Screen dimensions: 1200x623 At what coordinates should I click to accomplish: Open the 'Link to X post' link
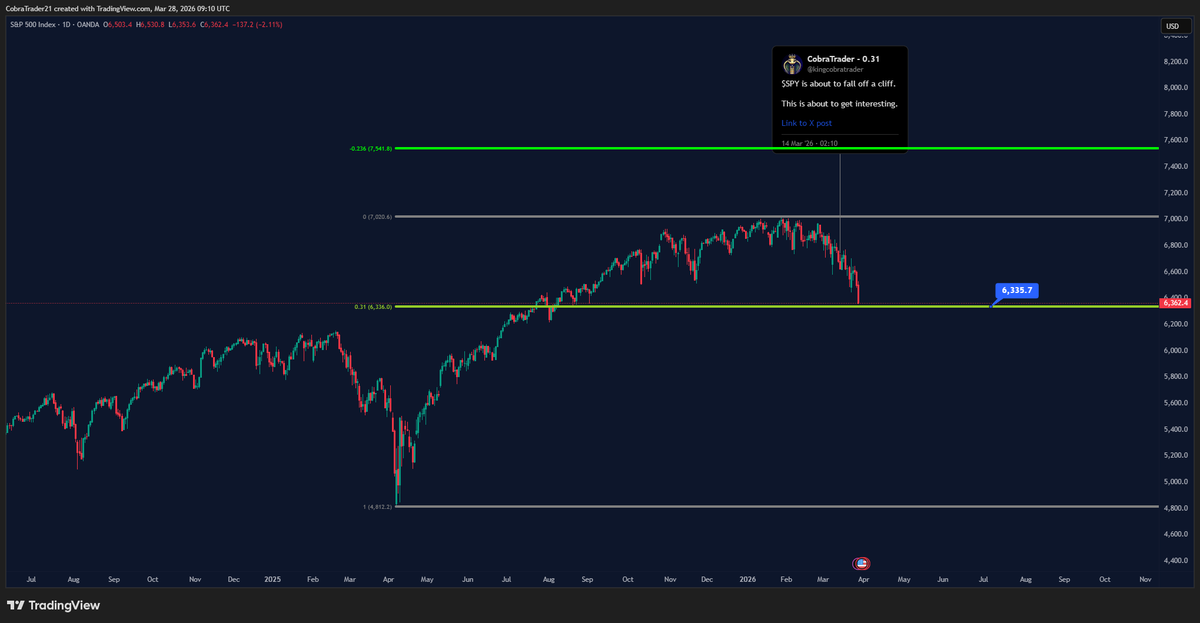point(807,123)
